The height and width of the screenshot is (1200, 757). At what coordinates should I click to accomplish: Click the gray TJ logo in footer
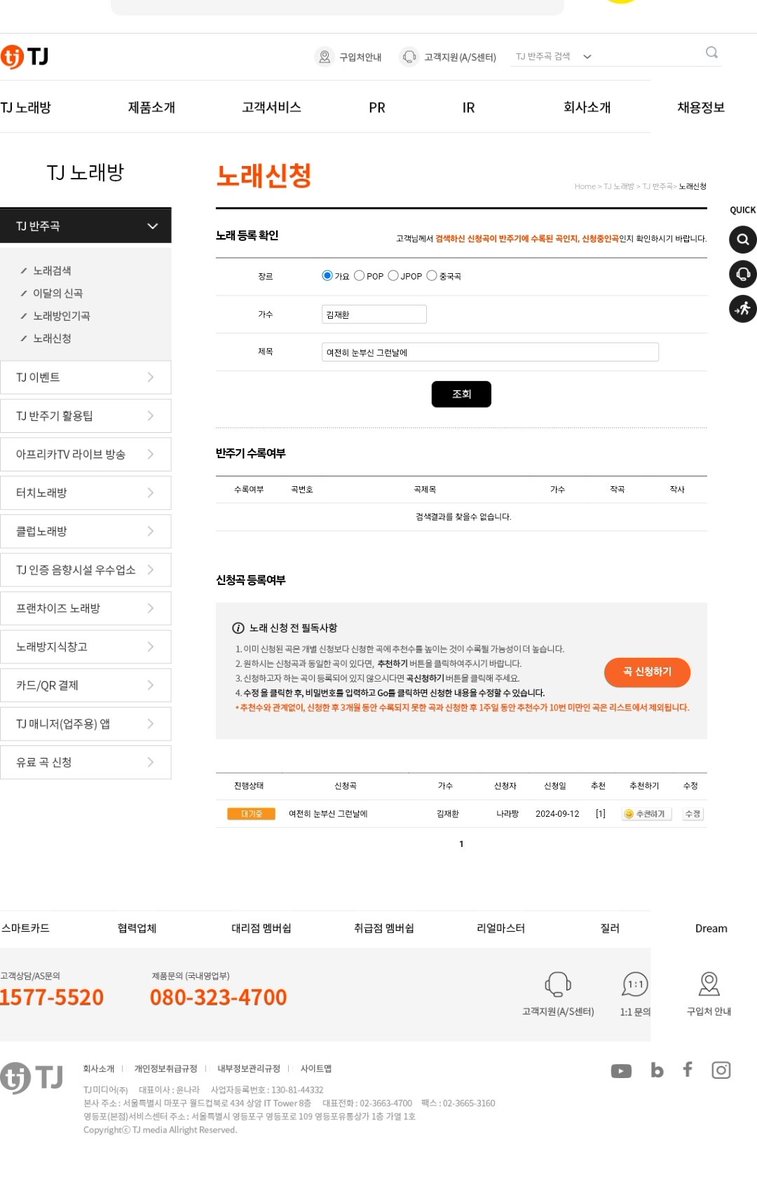(31, 1077)
